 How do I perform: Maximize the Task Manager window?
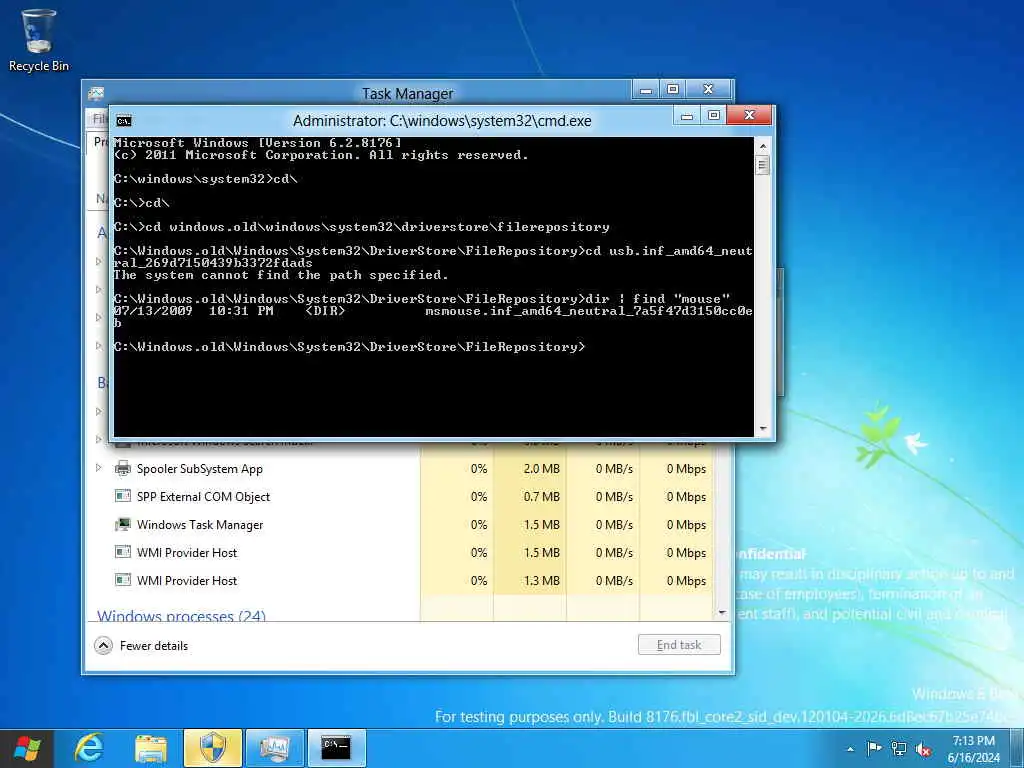[x=673, y=89]
